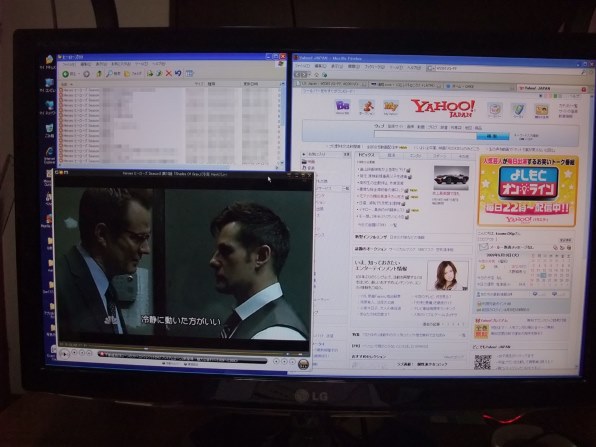Open the Views button in Explorer toolbar

point(189,73)
